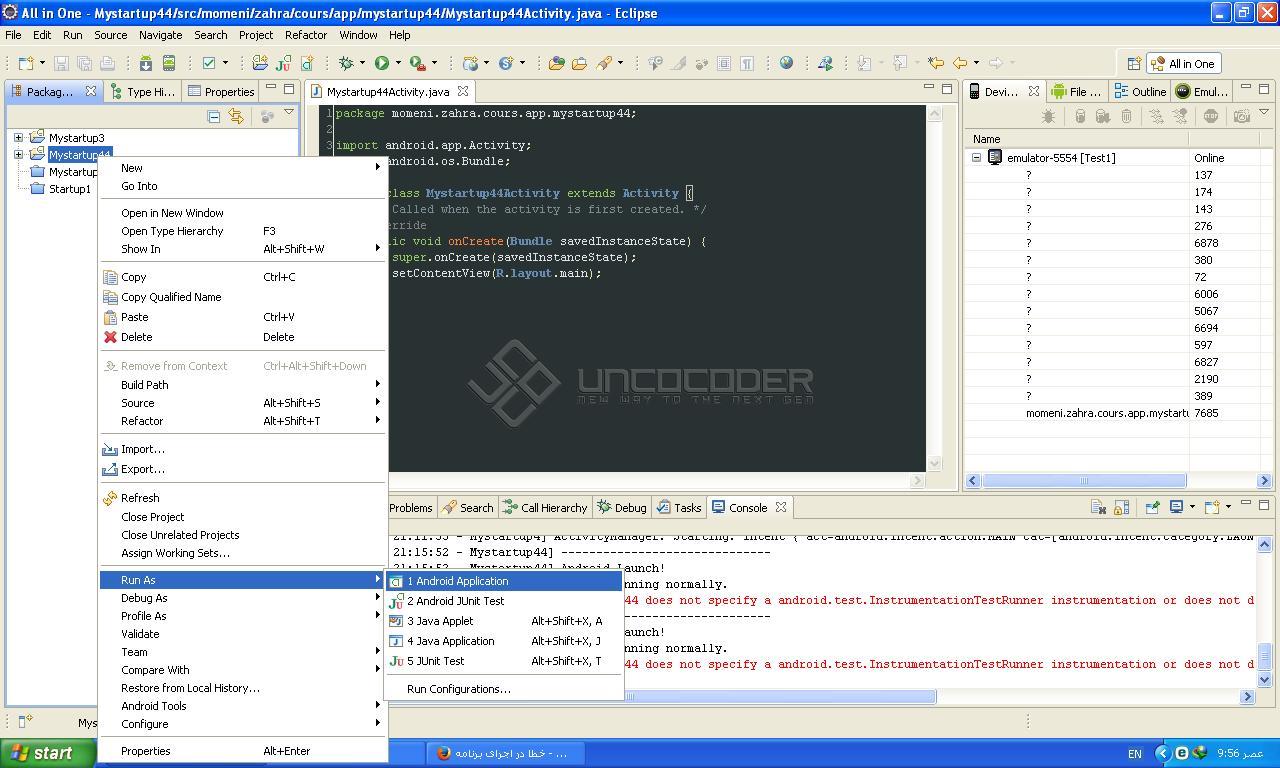
Task: Switch to the Type Hierarchy tab
Action: coord(142,91)
